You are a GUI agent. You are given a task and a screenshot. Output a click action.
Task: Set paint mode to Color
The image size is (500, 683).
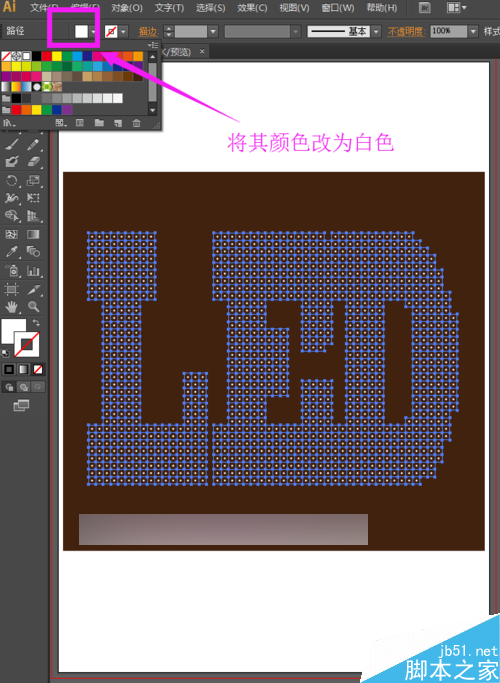coord(9,369)
